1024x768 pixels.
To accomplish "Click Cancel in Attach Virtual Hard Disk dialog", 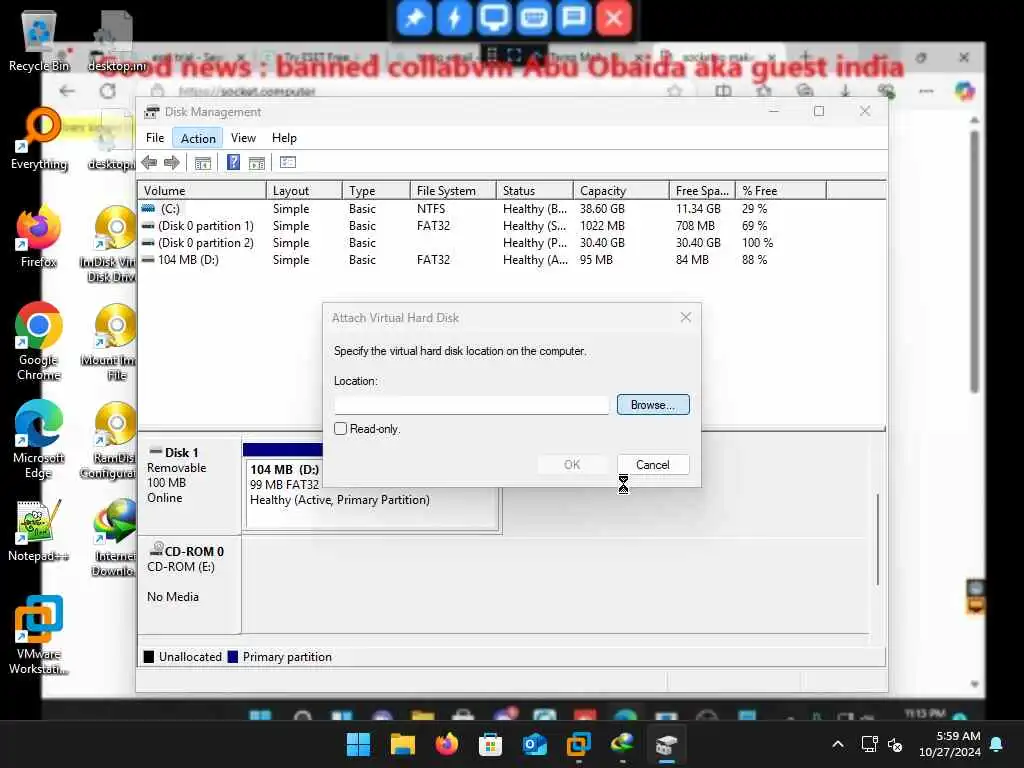I will (x=653, y=464).
